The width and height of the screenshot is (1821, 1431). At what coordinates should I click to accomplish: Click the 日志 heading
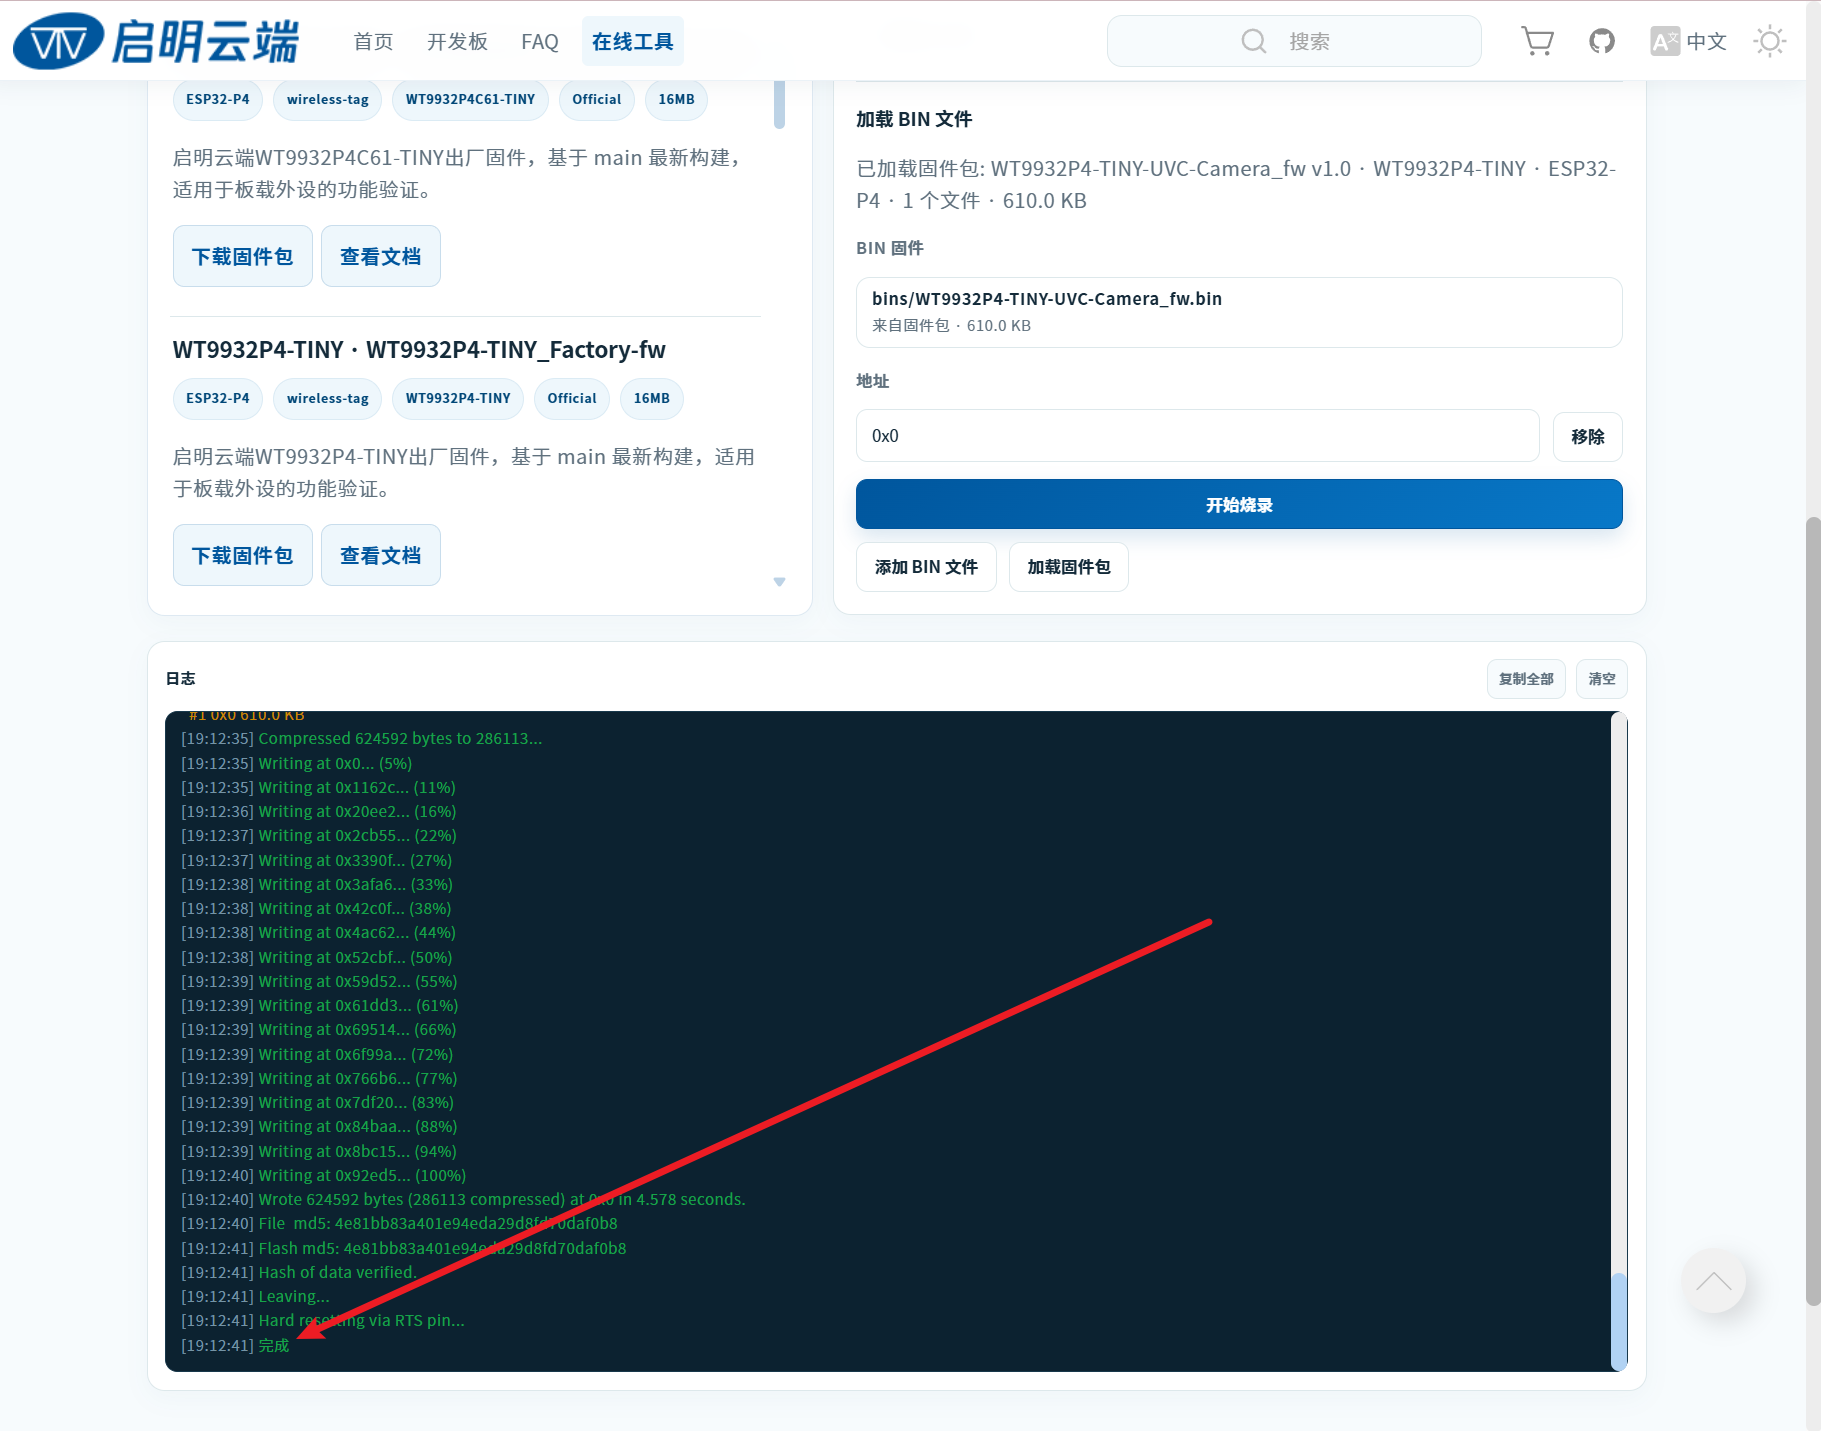click(180, 678)
